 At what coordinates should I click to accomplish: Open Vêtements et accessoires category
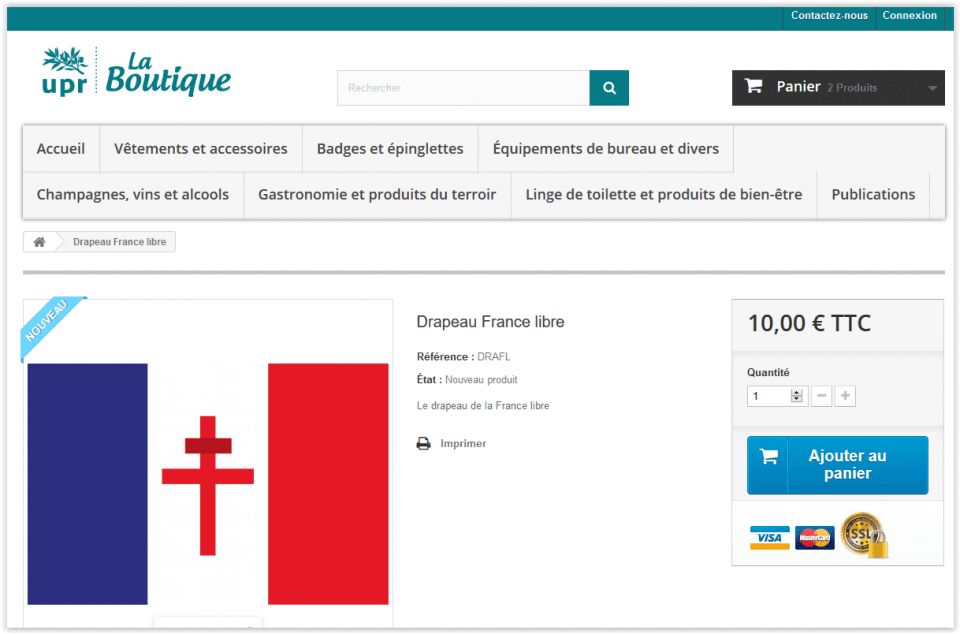pos(201,149)
